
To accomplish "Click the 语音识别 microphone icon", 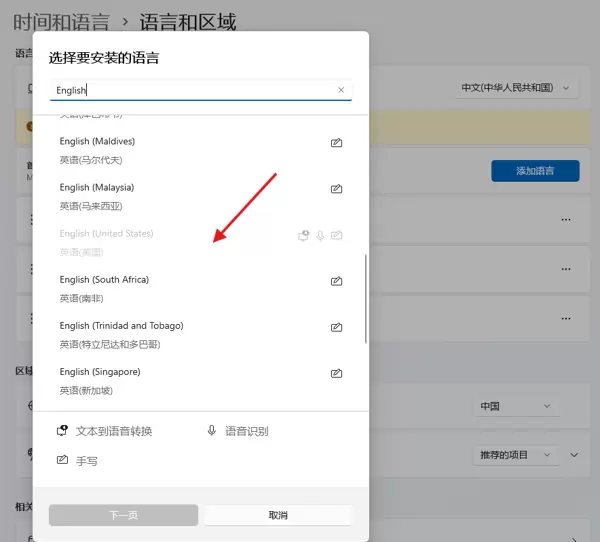I will coord(212,431).
